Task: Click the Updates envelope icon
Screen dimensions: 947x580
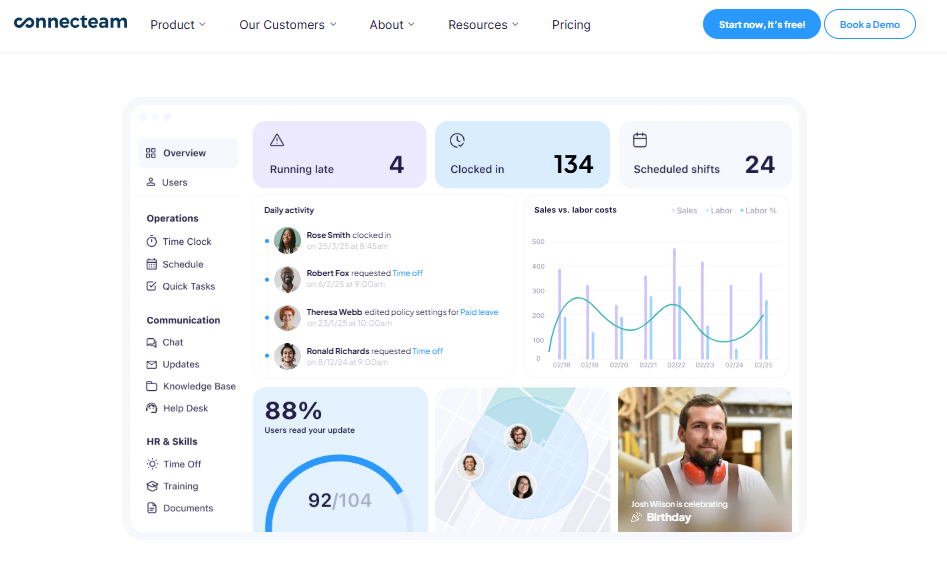Action: 152,364
